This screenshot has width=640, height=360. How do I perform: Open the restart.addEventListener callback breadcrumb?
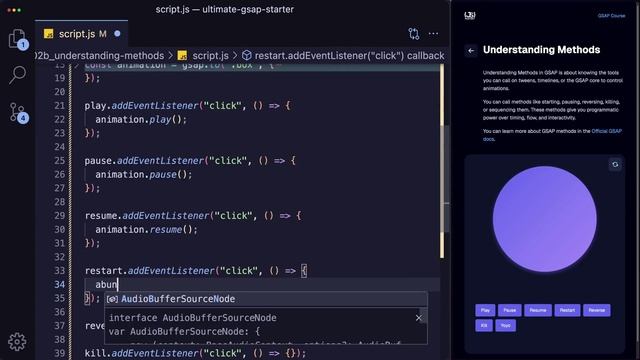coord(349,56)
